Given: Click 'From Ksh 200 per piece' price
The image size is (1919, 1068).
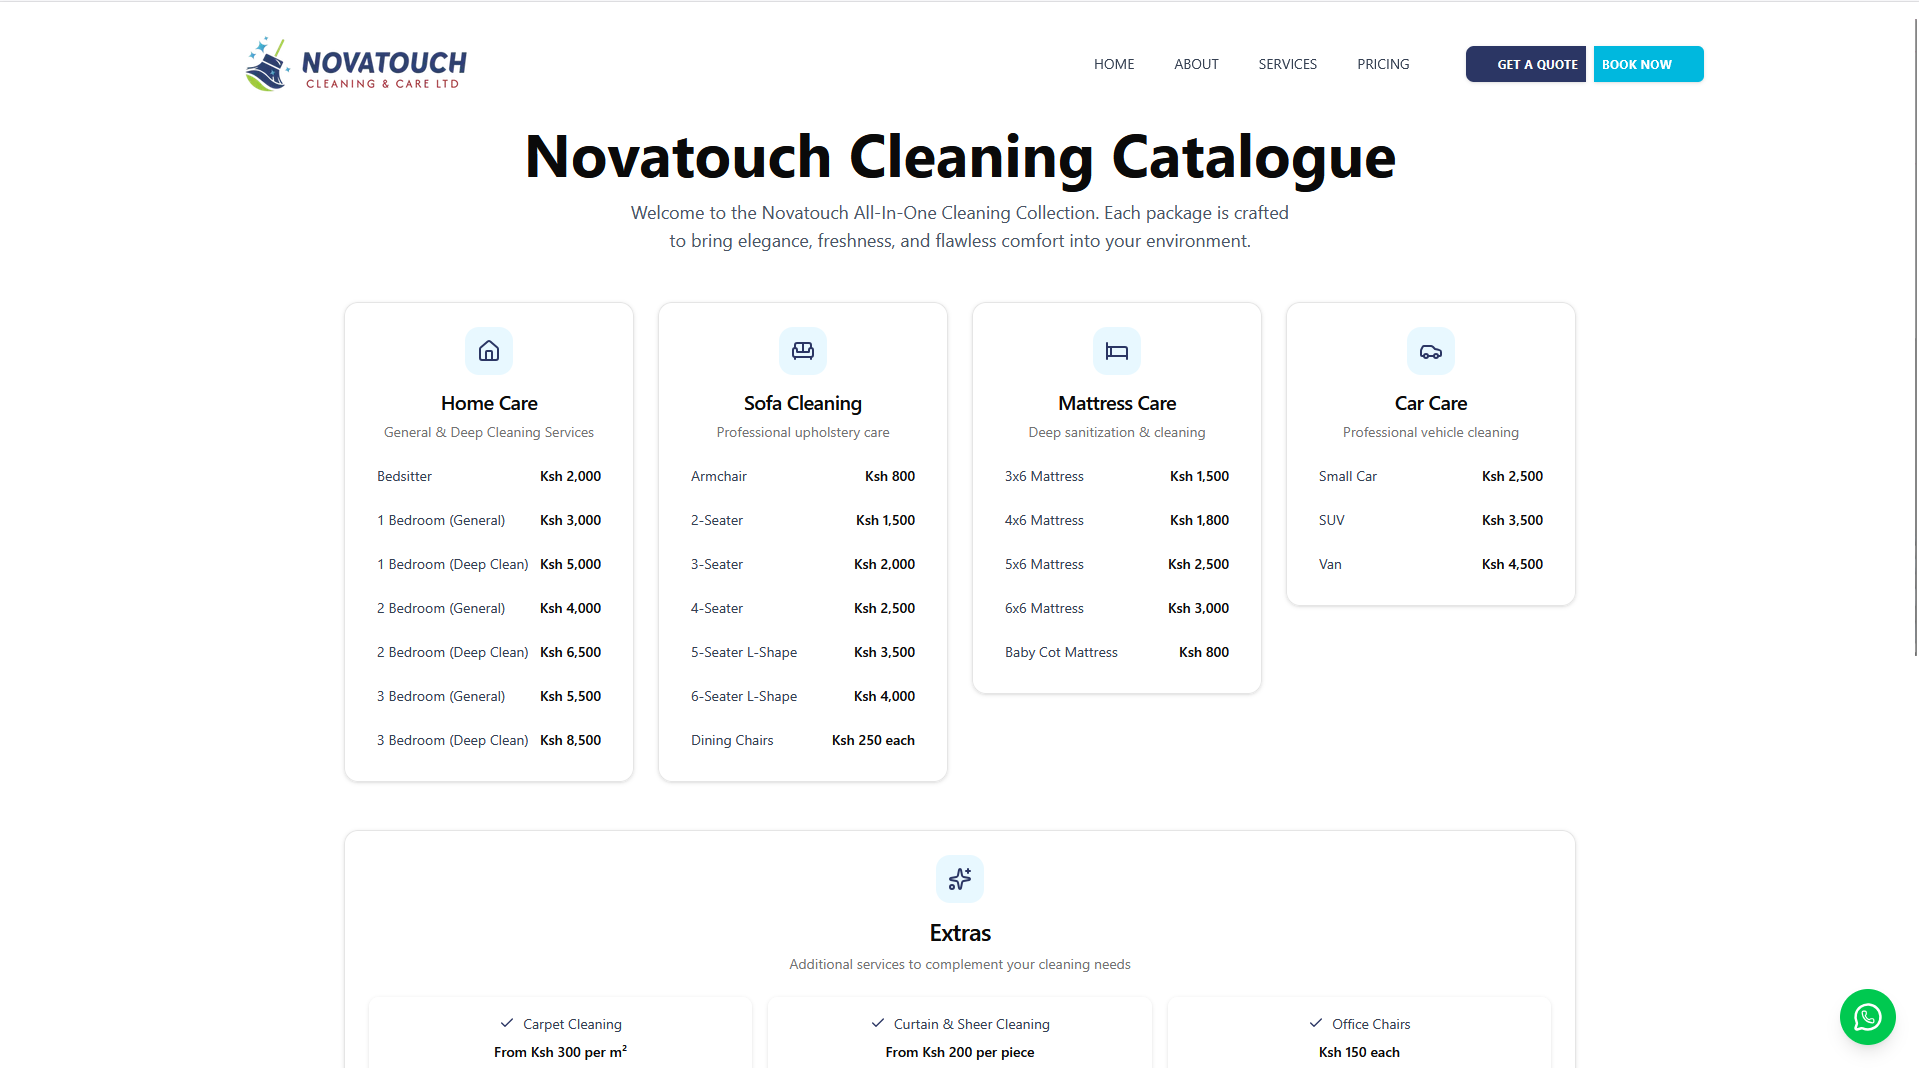Looking at the screenshot, I should tap(960, 1052).
